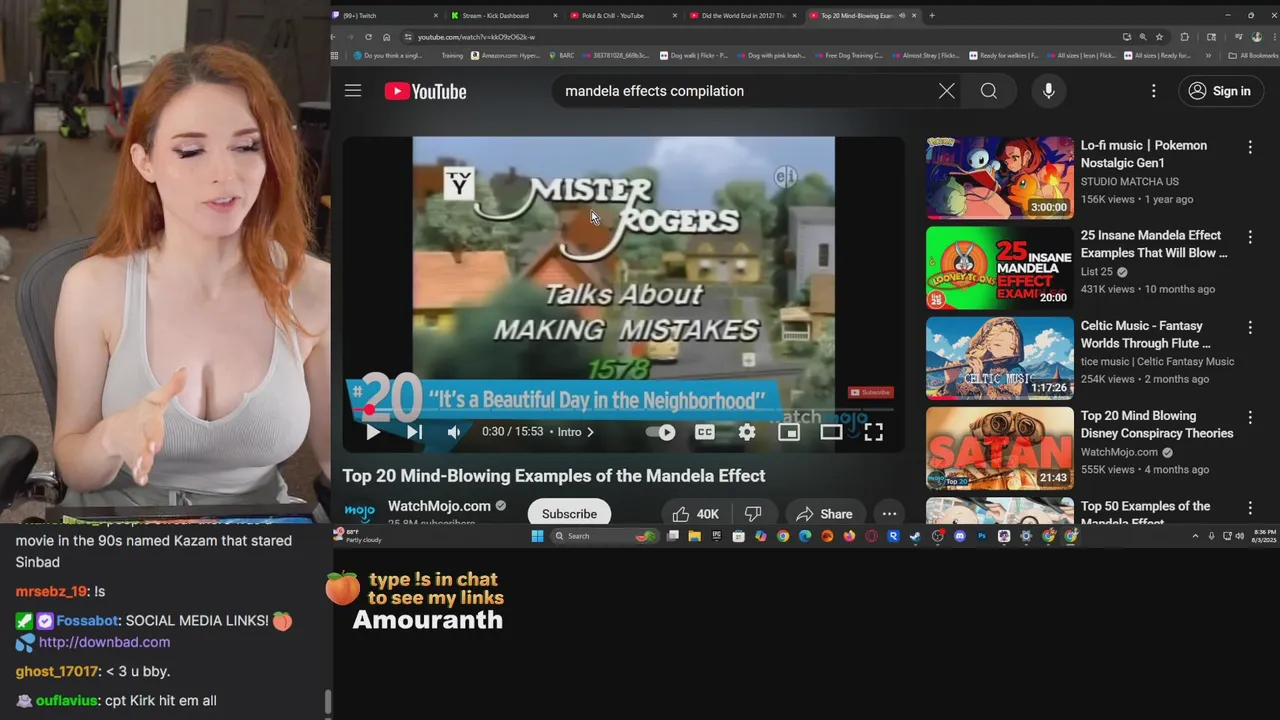Open the video title Top 20 Mind-Blowing Examples
Viewport: 1280px width, 720px height.
click(554, 476)
